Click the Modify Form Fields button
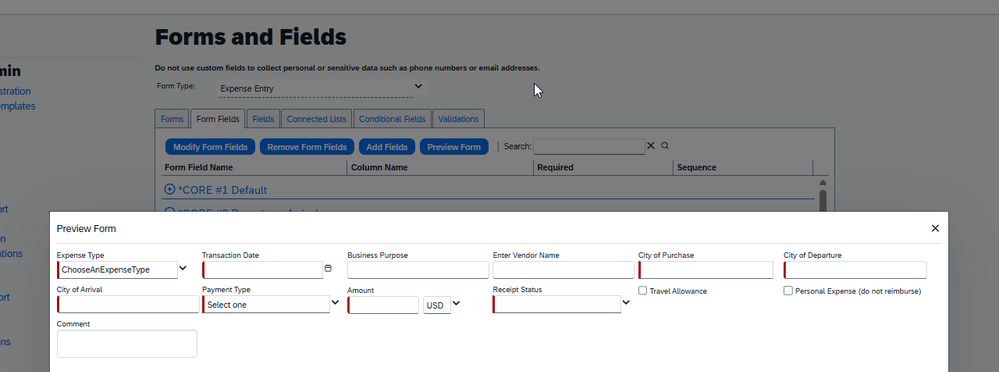Viewport: 999px width, 372px height. (x=210, y=147)
